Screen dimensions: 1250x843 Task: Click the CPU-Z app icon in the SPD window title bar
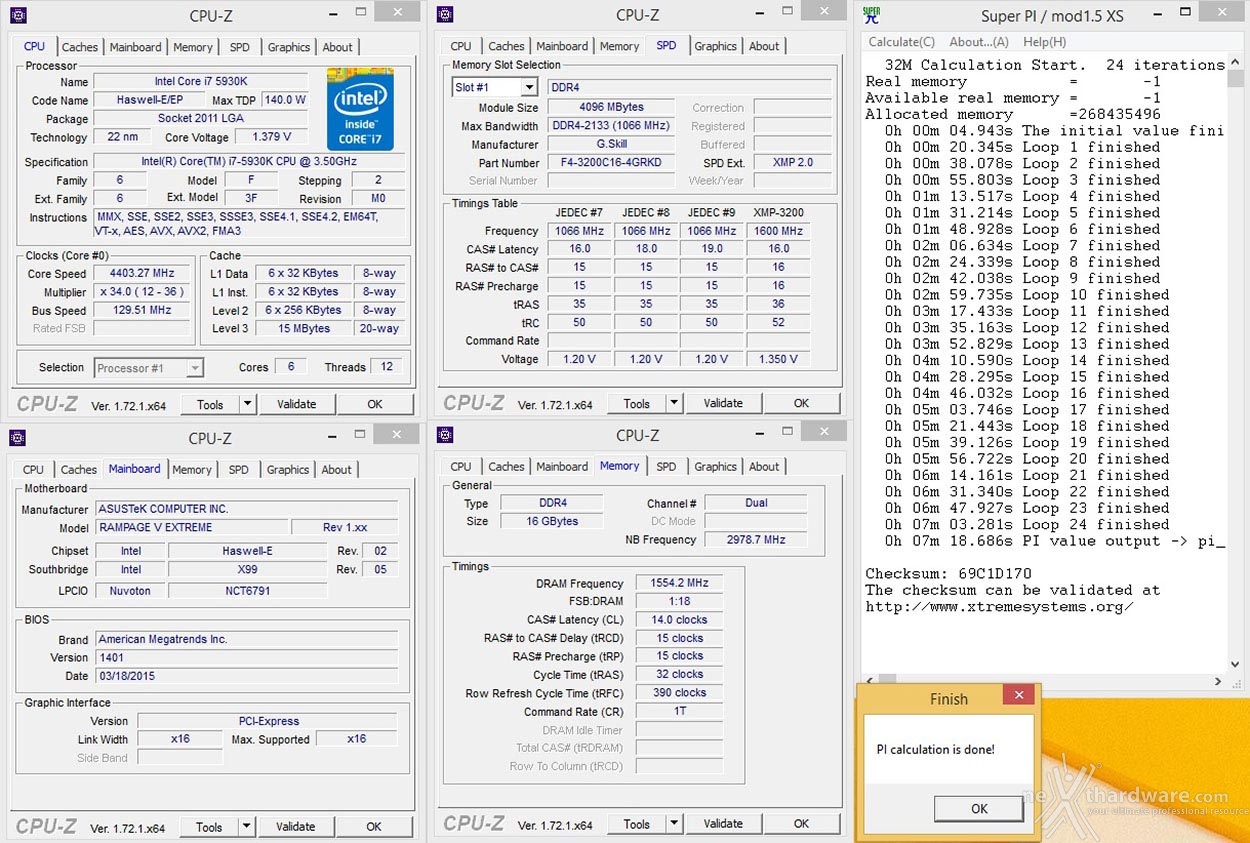(445, 14)
